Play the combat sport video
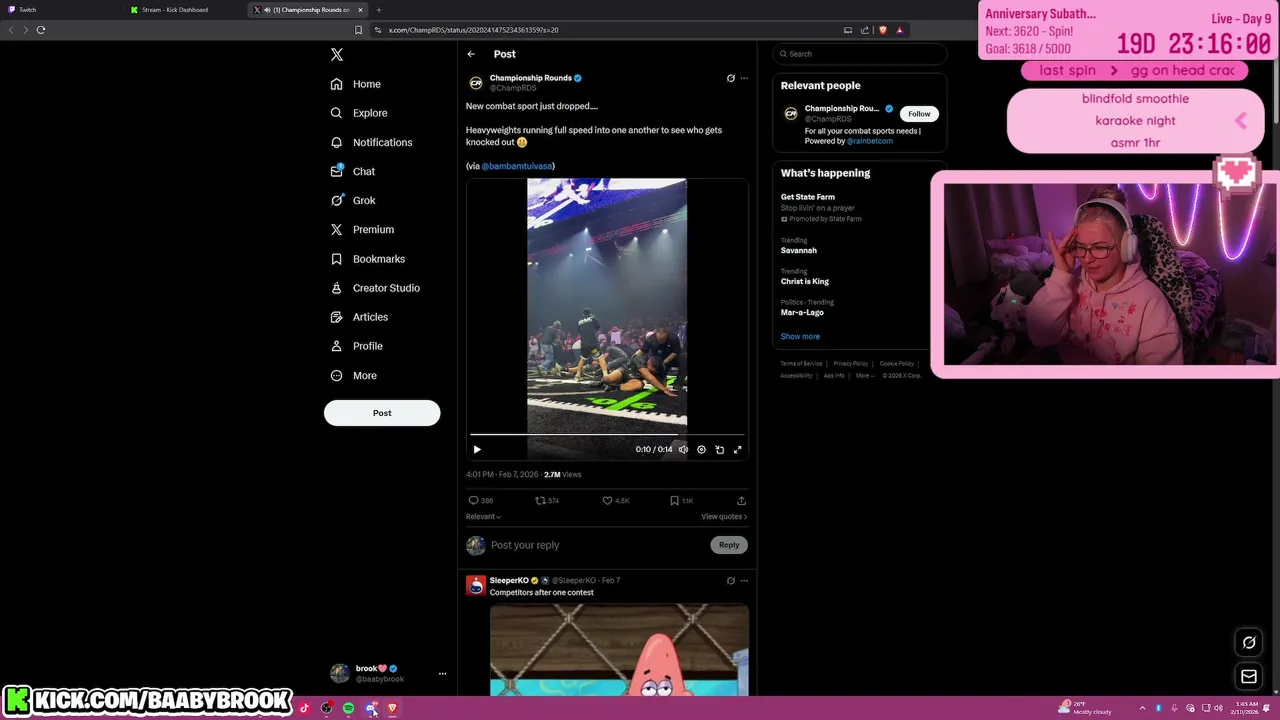 click(477, 450)
